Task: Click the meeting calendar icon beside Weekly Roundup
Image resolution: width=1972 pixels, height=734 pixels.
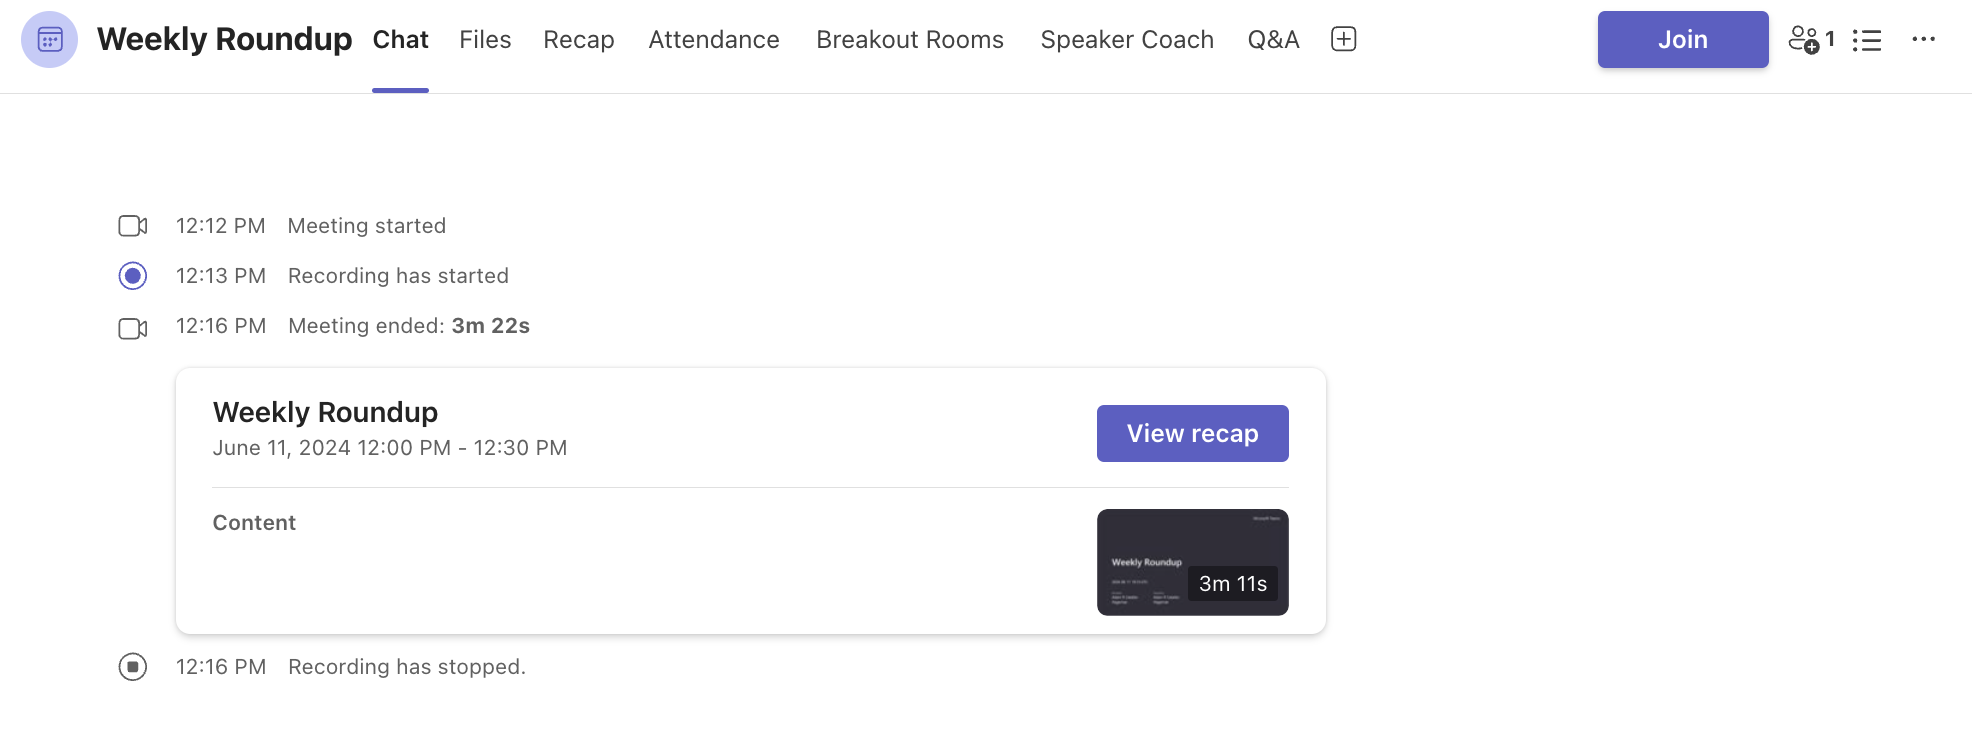Action: [x=49, y=40]
